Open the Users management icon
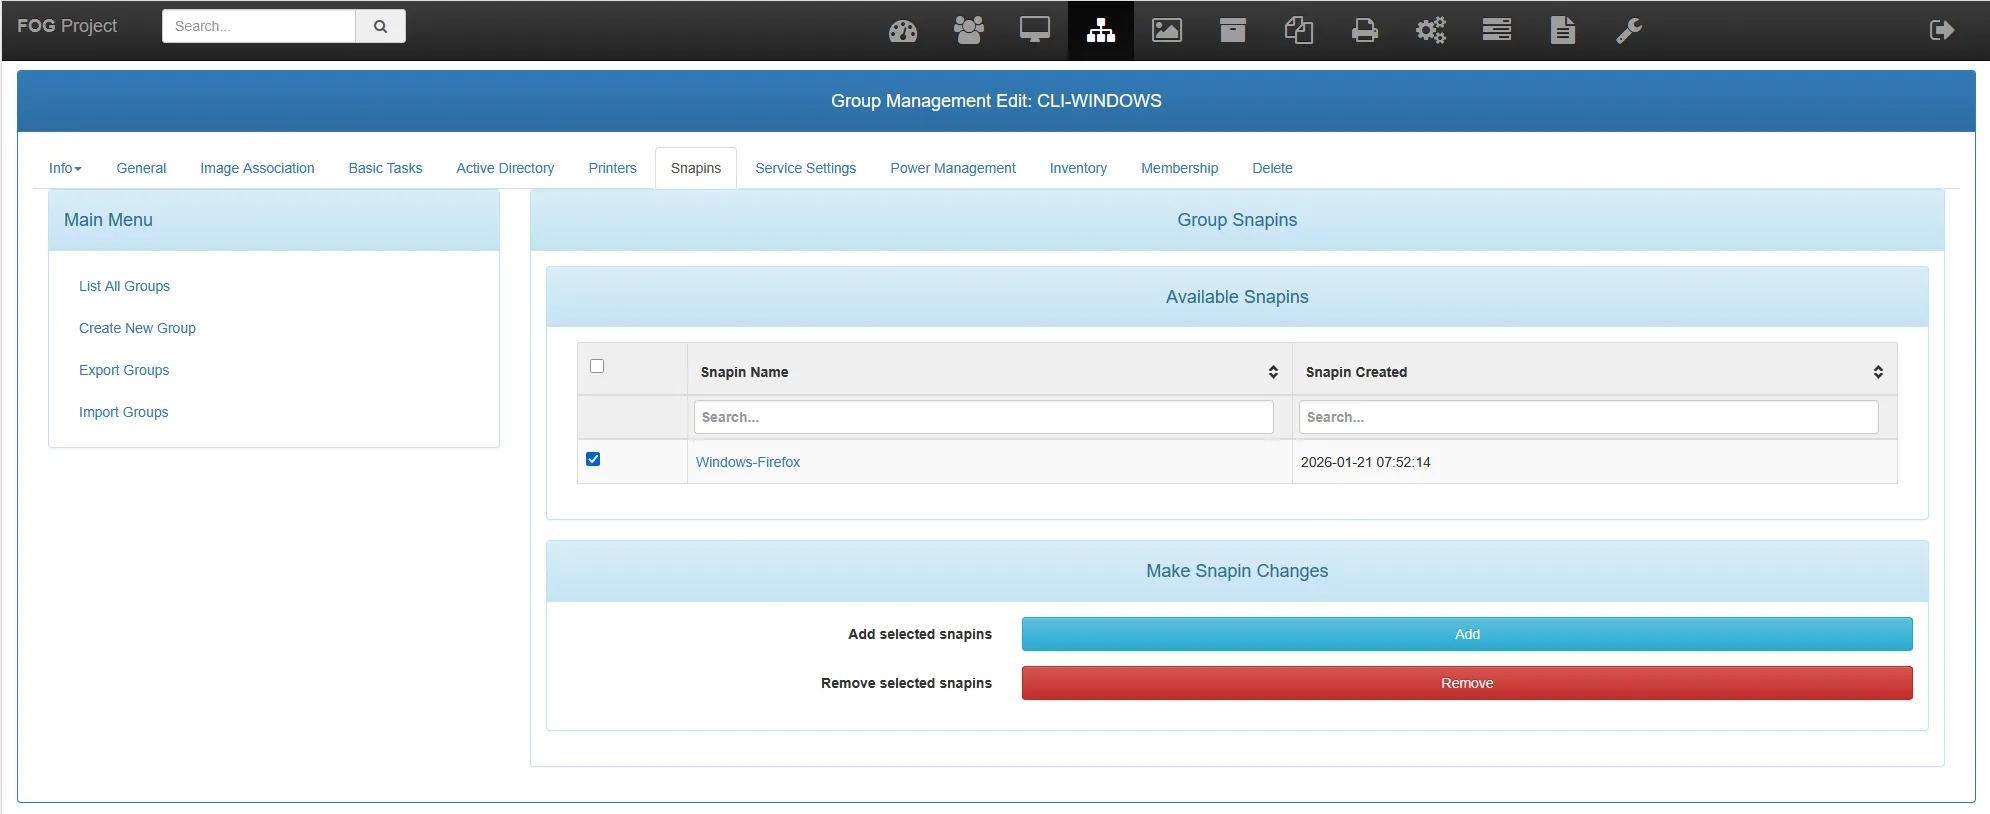The image size is (1990, 814). point(968,31)
